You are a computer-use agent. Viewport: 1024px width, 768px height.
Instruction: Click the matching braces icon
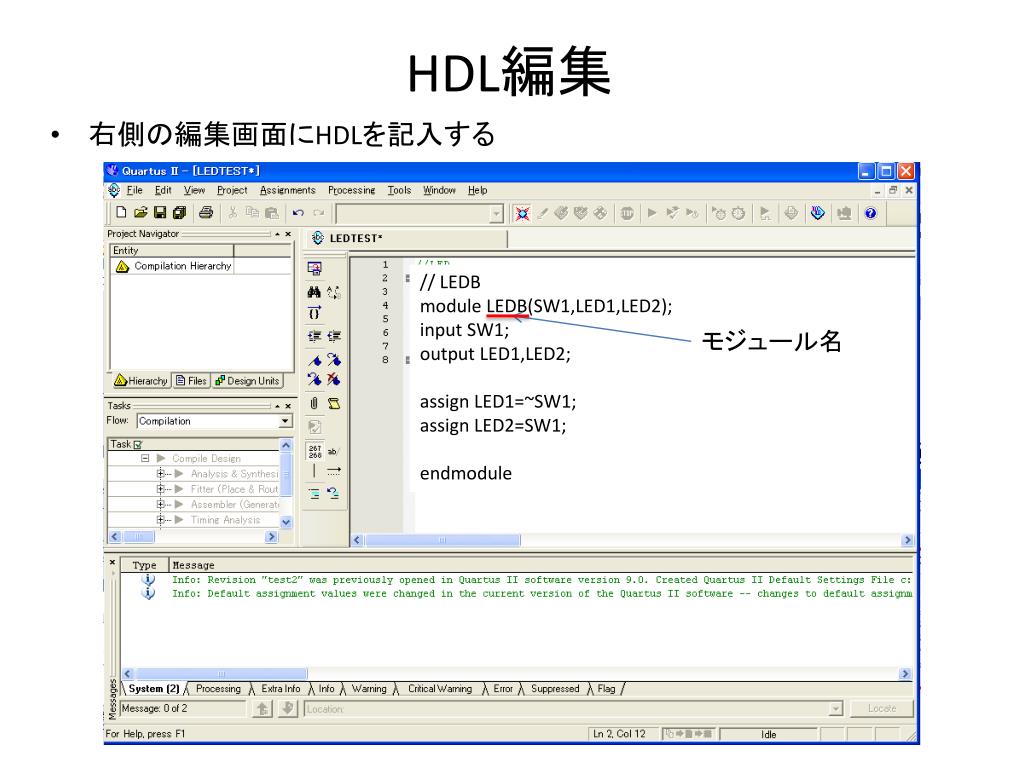[x=314, y=313]
